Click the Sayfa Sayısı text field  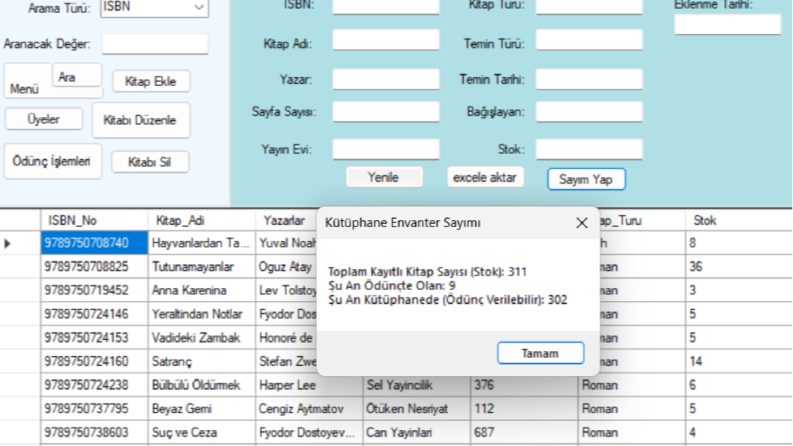[386, 112]
